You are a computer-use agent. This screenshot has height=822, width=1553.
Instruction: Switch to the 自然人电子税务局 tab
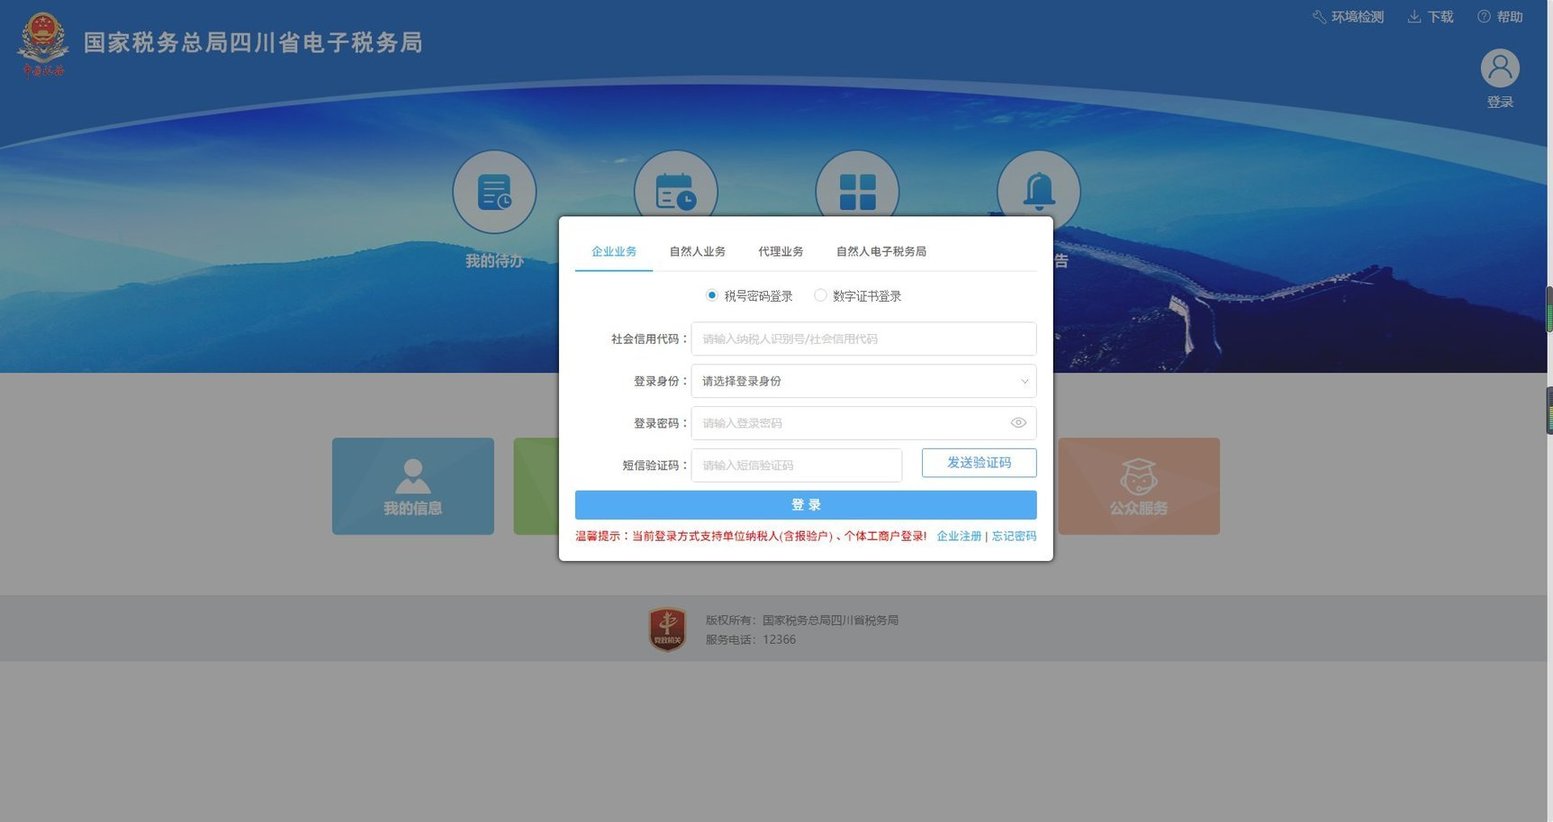tap(881, 252)
